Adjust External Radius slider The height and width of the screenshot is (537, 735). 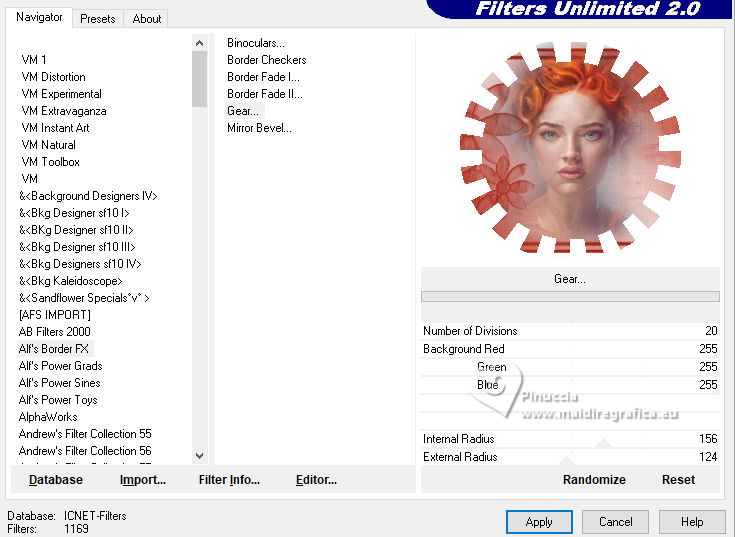[x=570, y=456]
